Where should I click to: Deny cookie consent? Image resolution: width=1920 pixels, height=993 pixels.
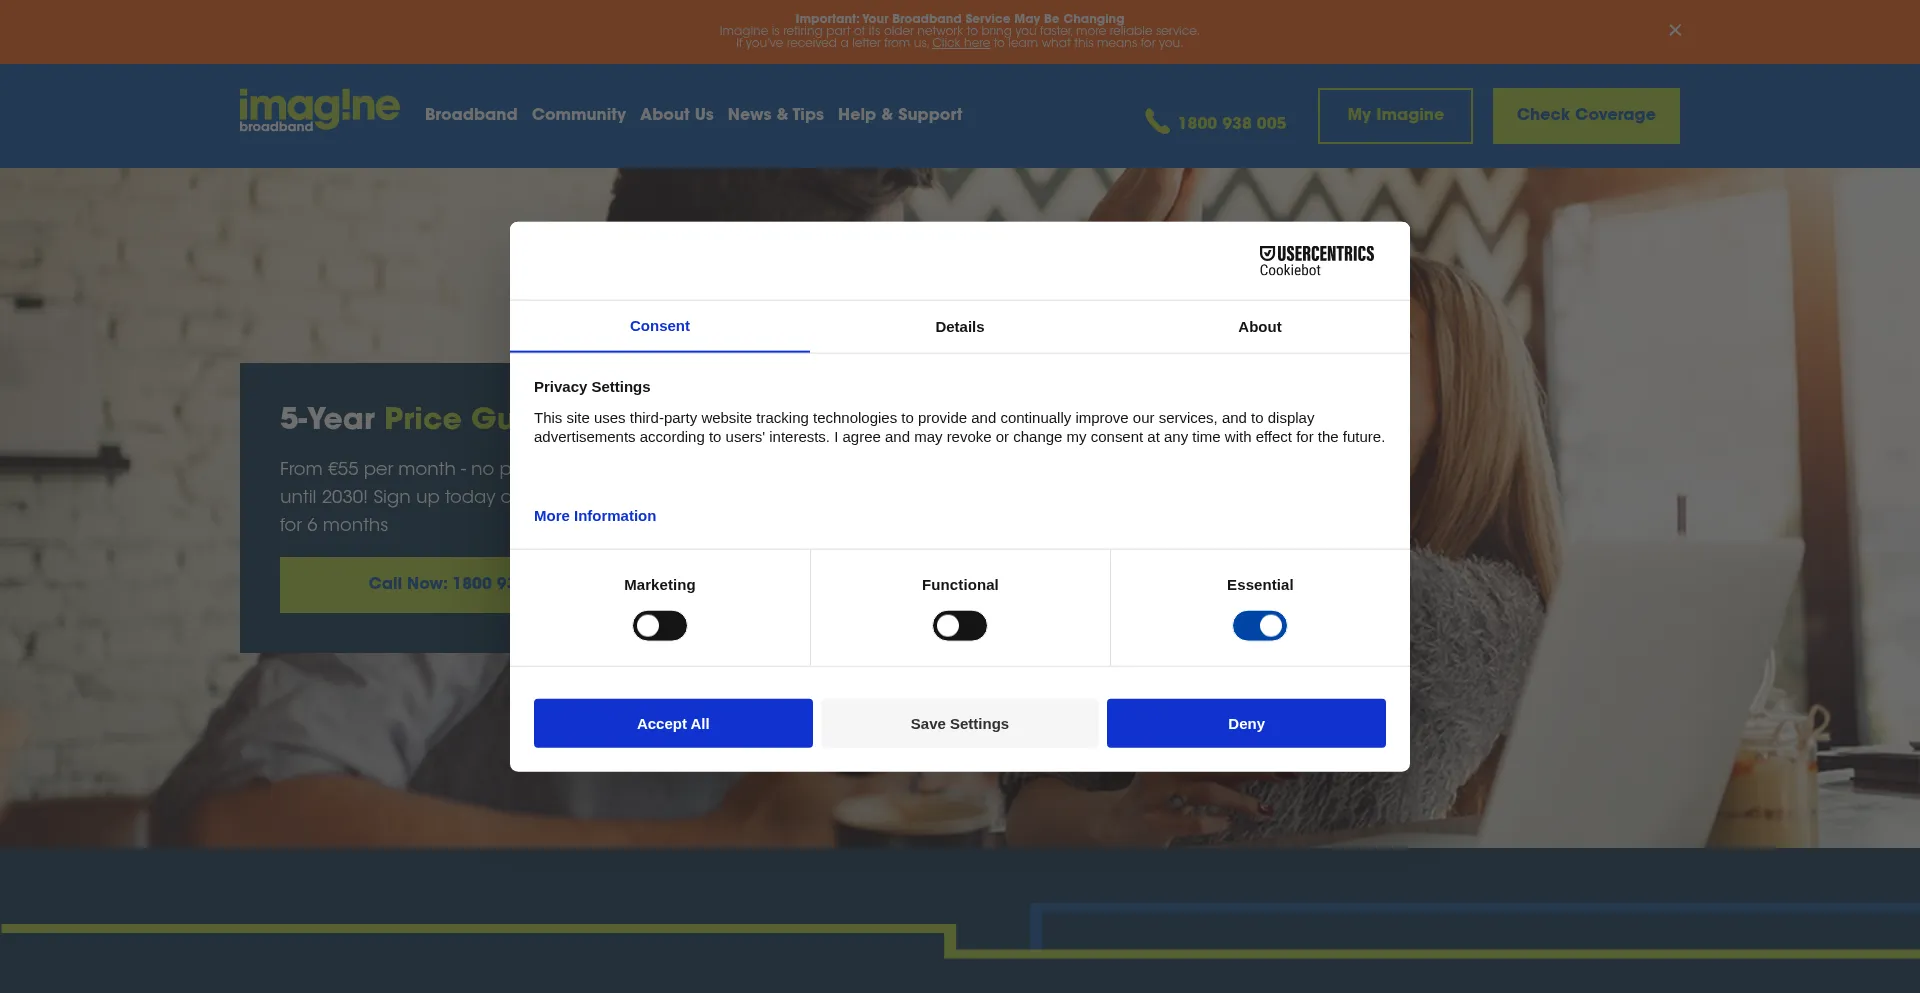click(1245, 723)
